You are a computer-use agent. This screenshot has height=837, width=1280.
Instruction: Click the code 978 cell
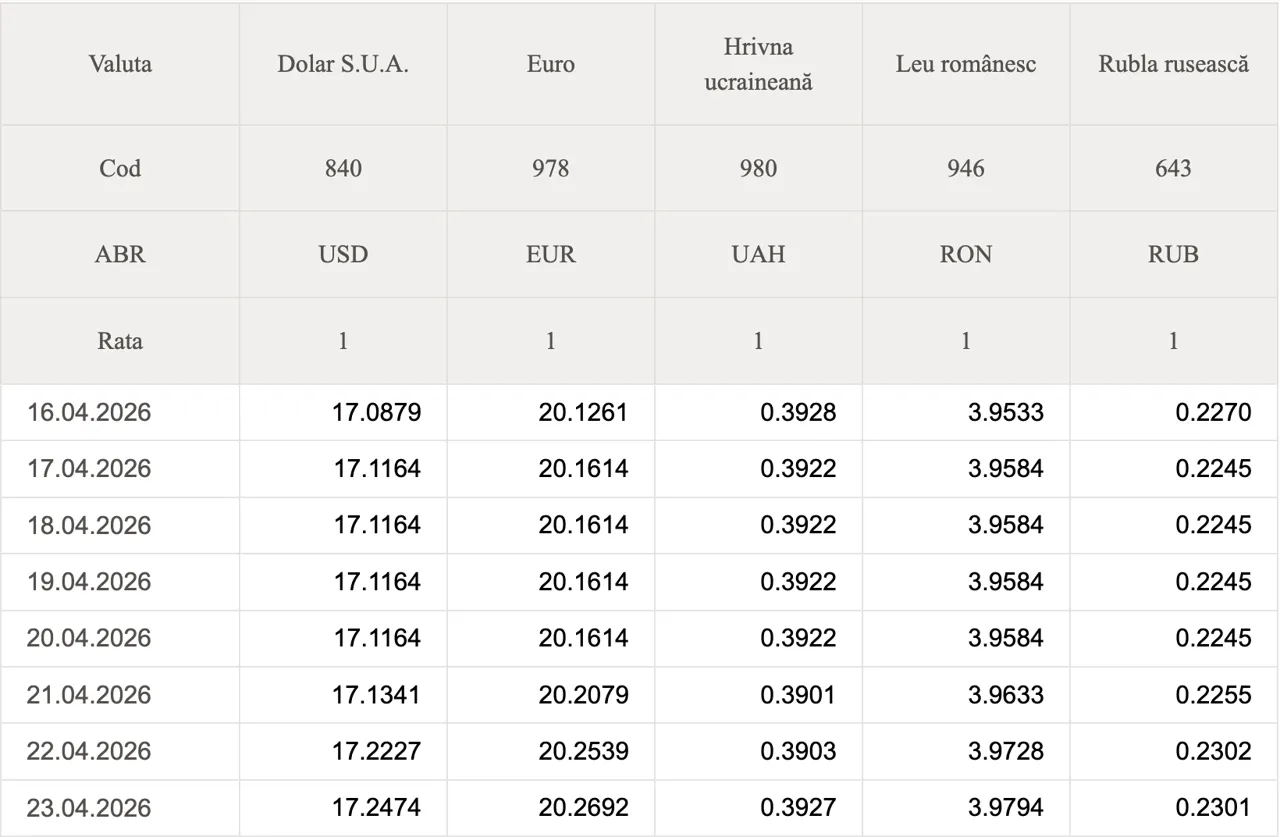(x=550, y=168)
